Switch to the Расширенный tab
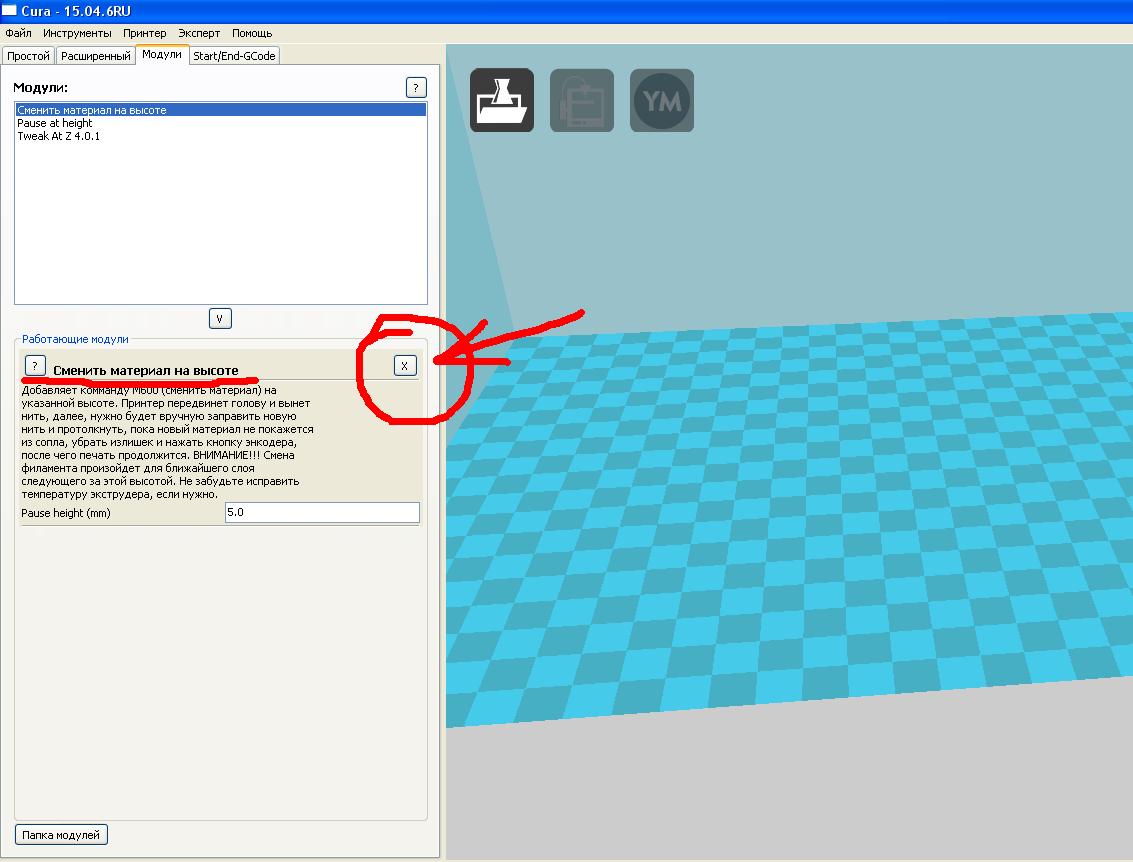1133x862 pixels. [95, 57]
